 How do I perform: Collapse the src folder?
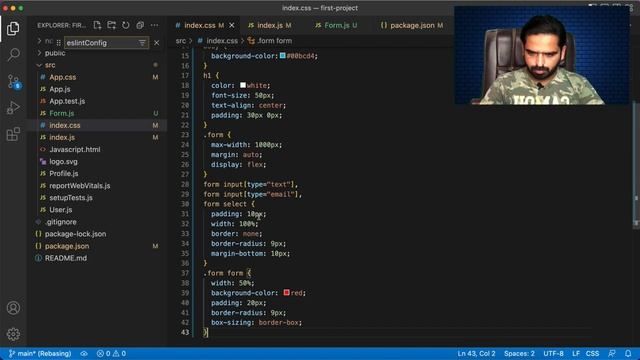(50, 65)
